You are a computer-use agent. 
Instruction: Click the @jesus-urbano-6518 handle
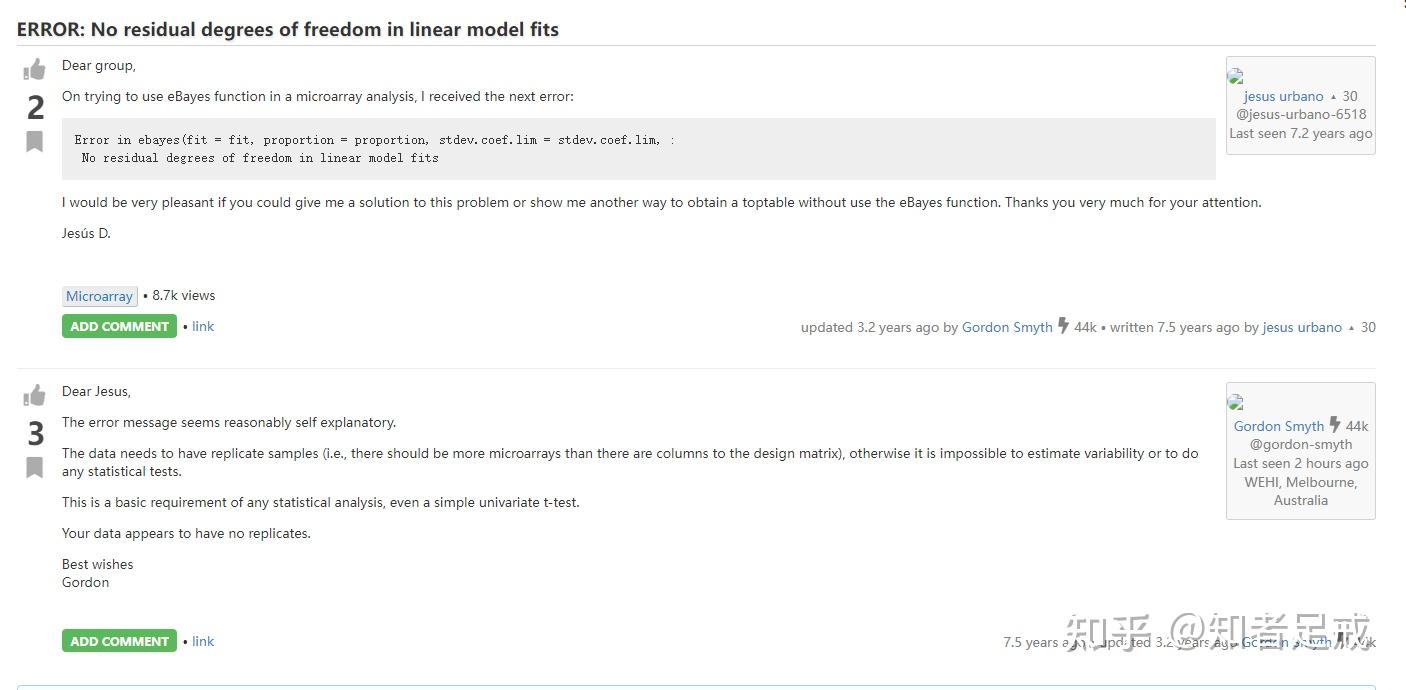click(1301, 114)
